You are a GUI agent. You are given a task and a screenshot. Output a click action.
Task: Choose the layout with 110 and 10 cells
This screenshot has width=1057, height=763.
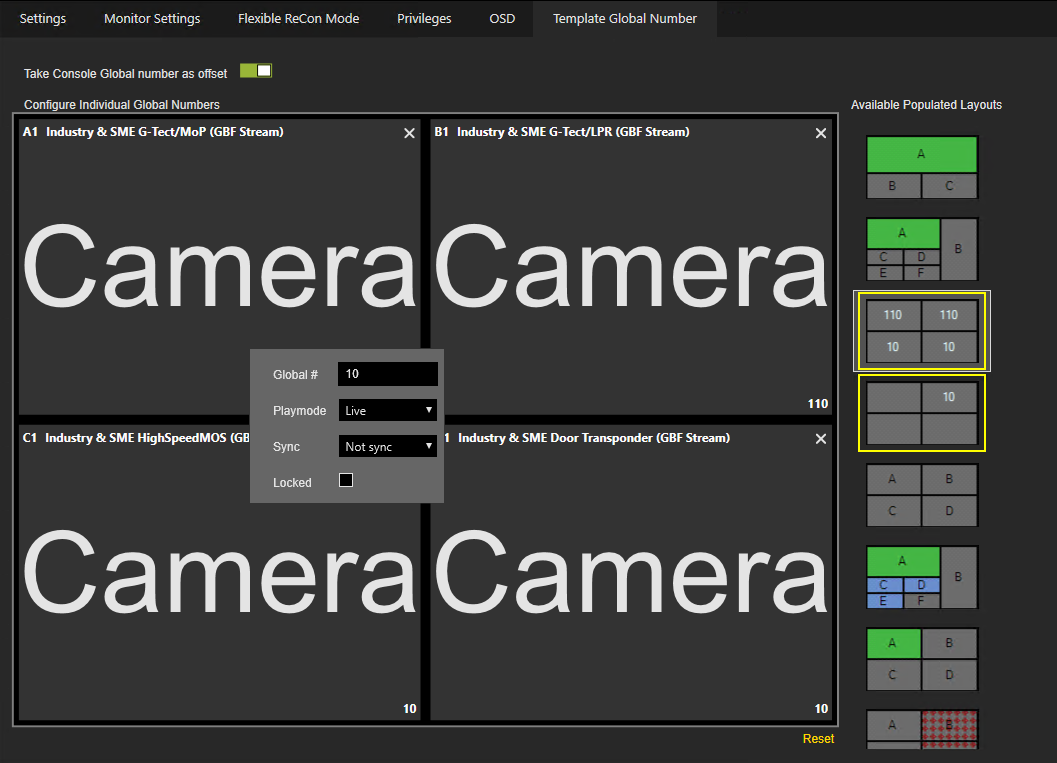pyautogui.click(x=921, y=331)
